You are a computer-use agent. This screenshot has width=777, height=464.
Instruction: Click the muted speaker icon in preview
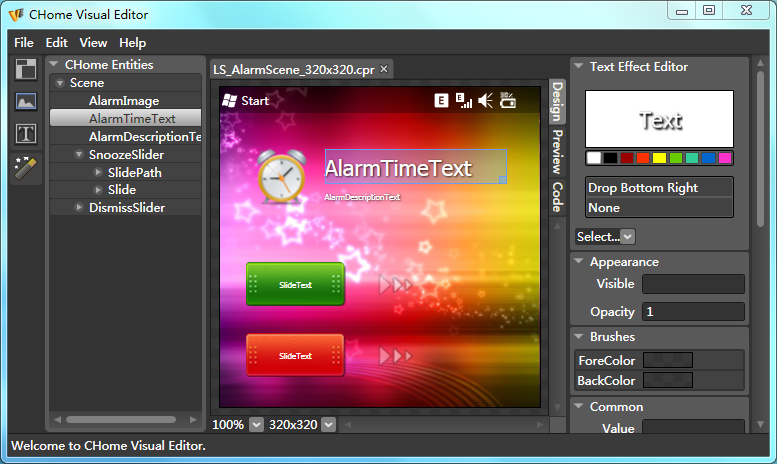pyautogui.click(x=486, y=101)
